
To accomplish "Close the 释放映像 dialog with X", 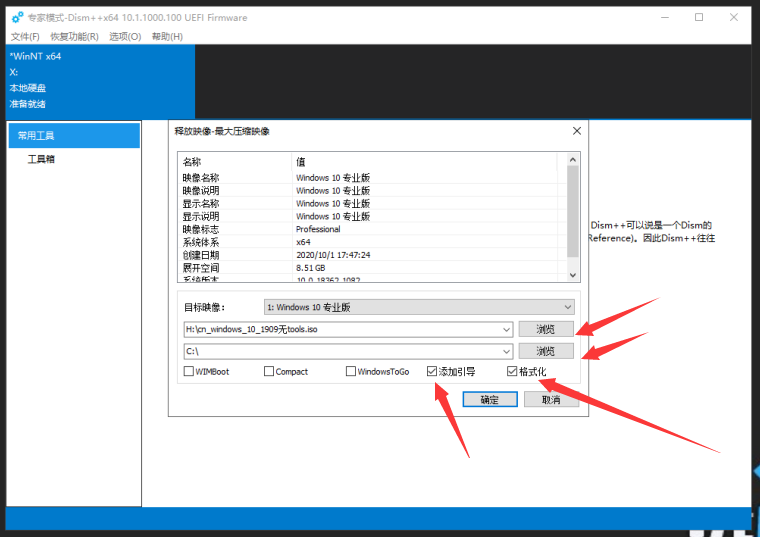I will pyautogui.click(x=577, y=131).
